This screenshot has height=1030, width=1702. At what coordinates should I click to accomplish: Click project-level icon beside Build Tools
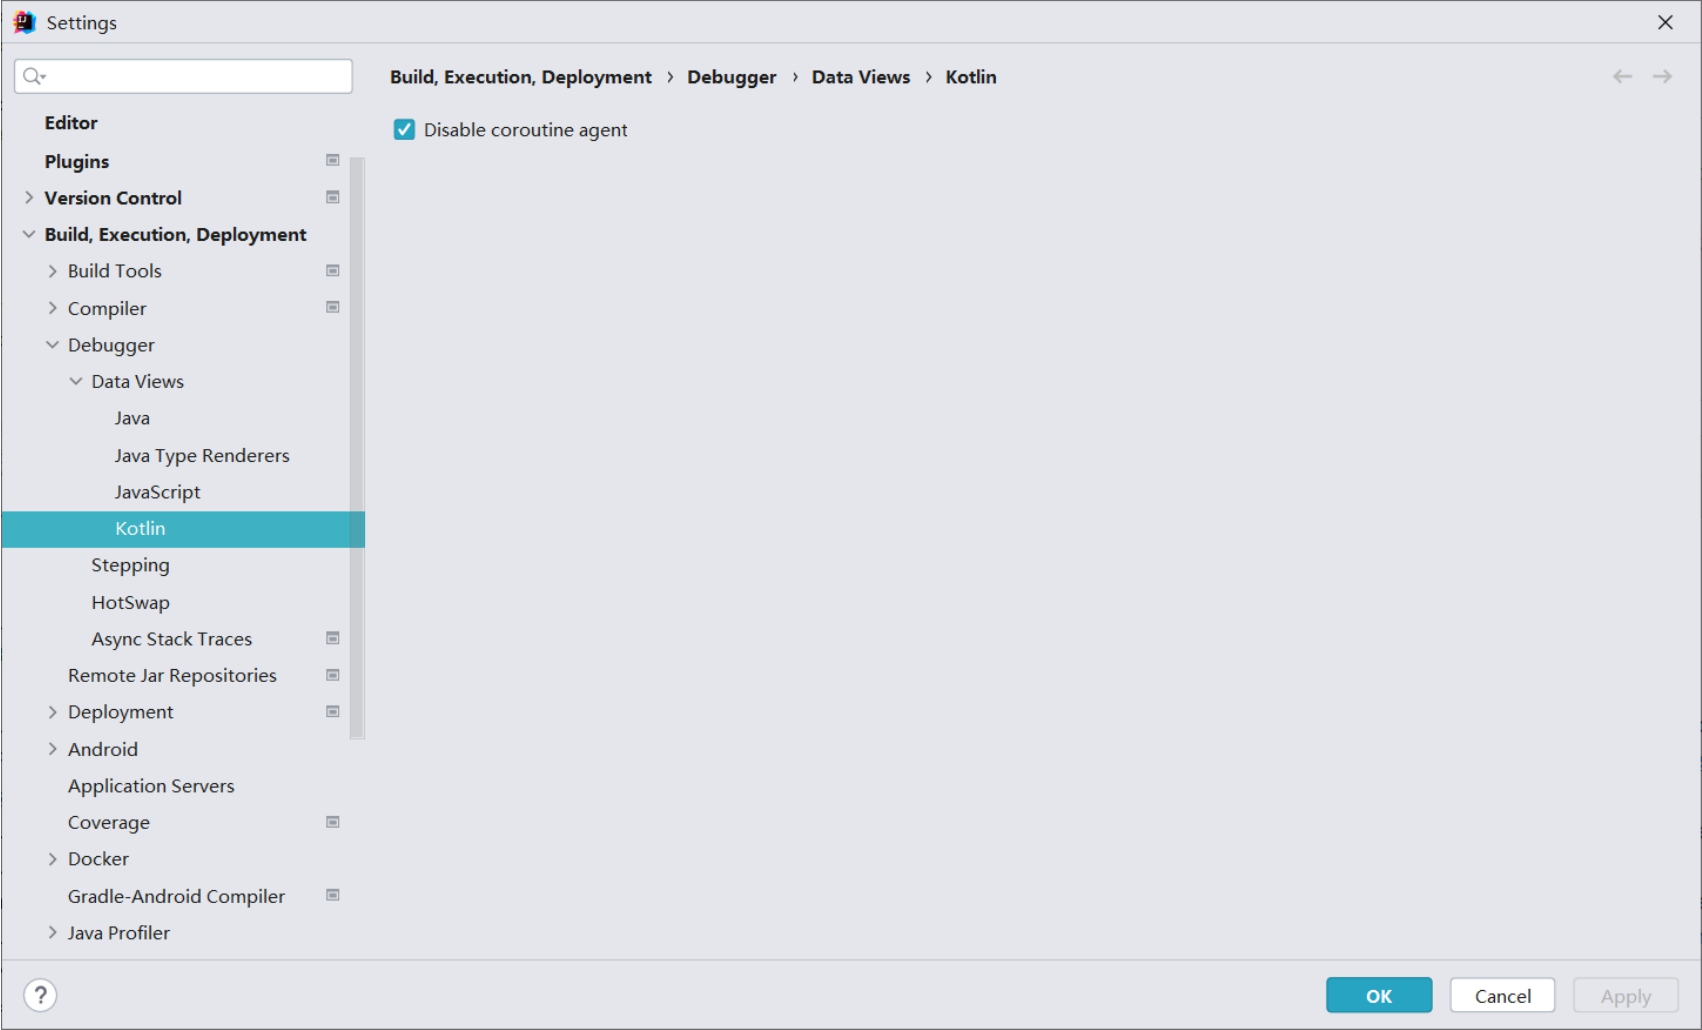click(333, 270)
